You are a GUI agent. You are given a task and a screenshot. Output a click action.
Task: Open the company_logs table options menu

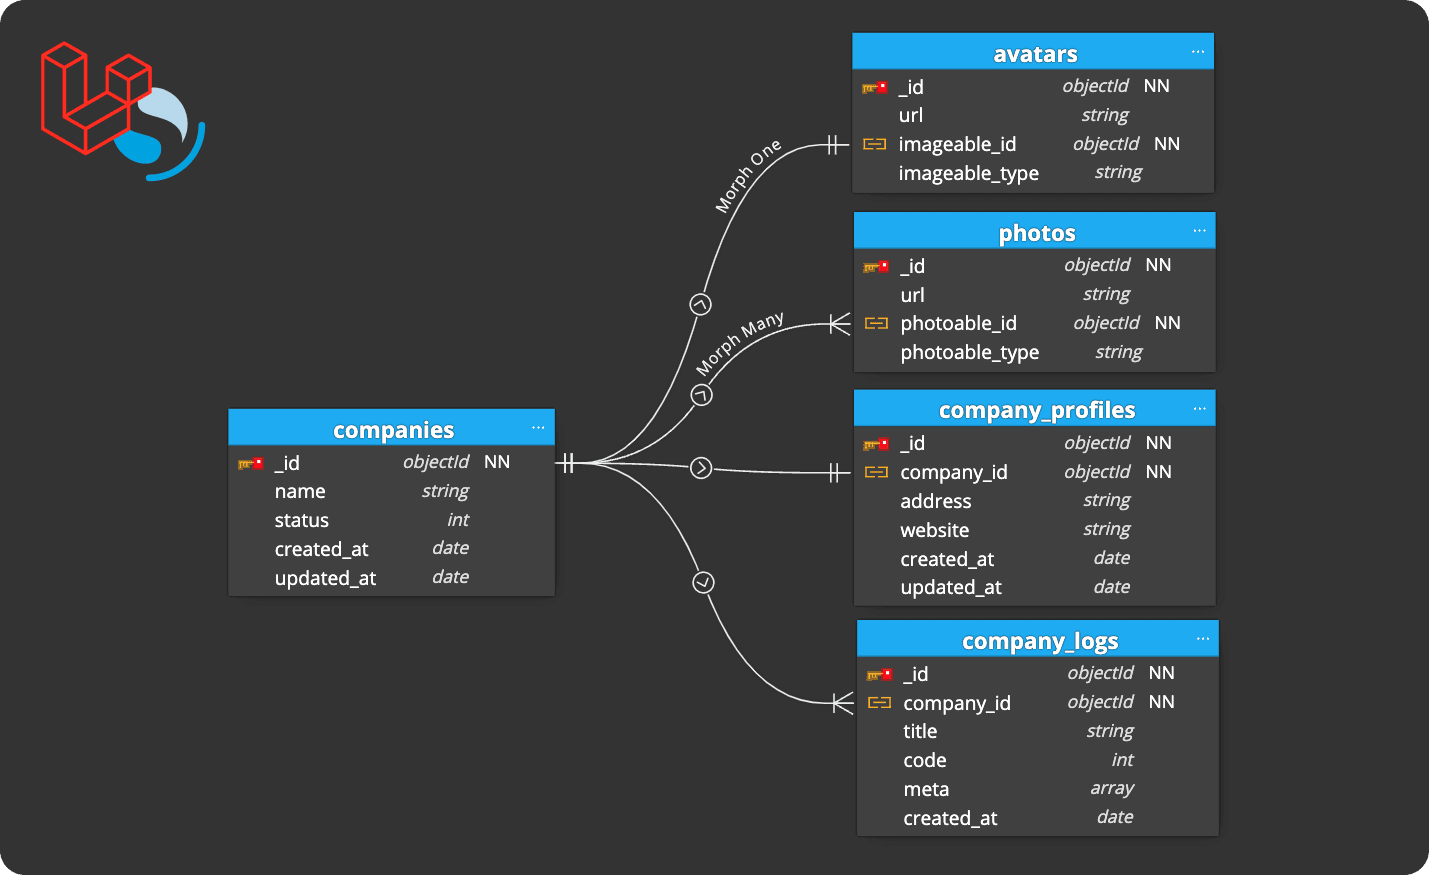[1203, 639]
